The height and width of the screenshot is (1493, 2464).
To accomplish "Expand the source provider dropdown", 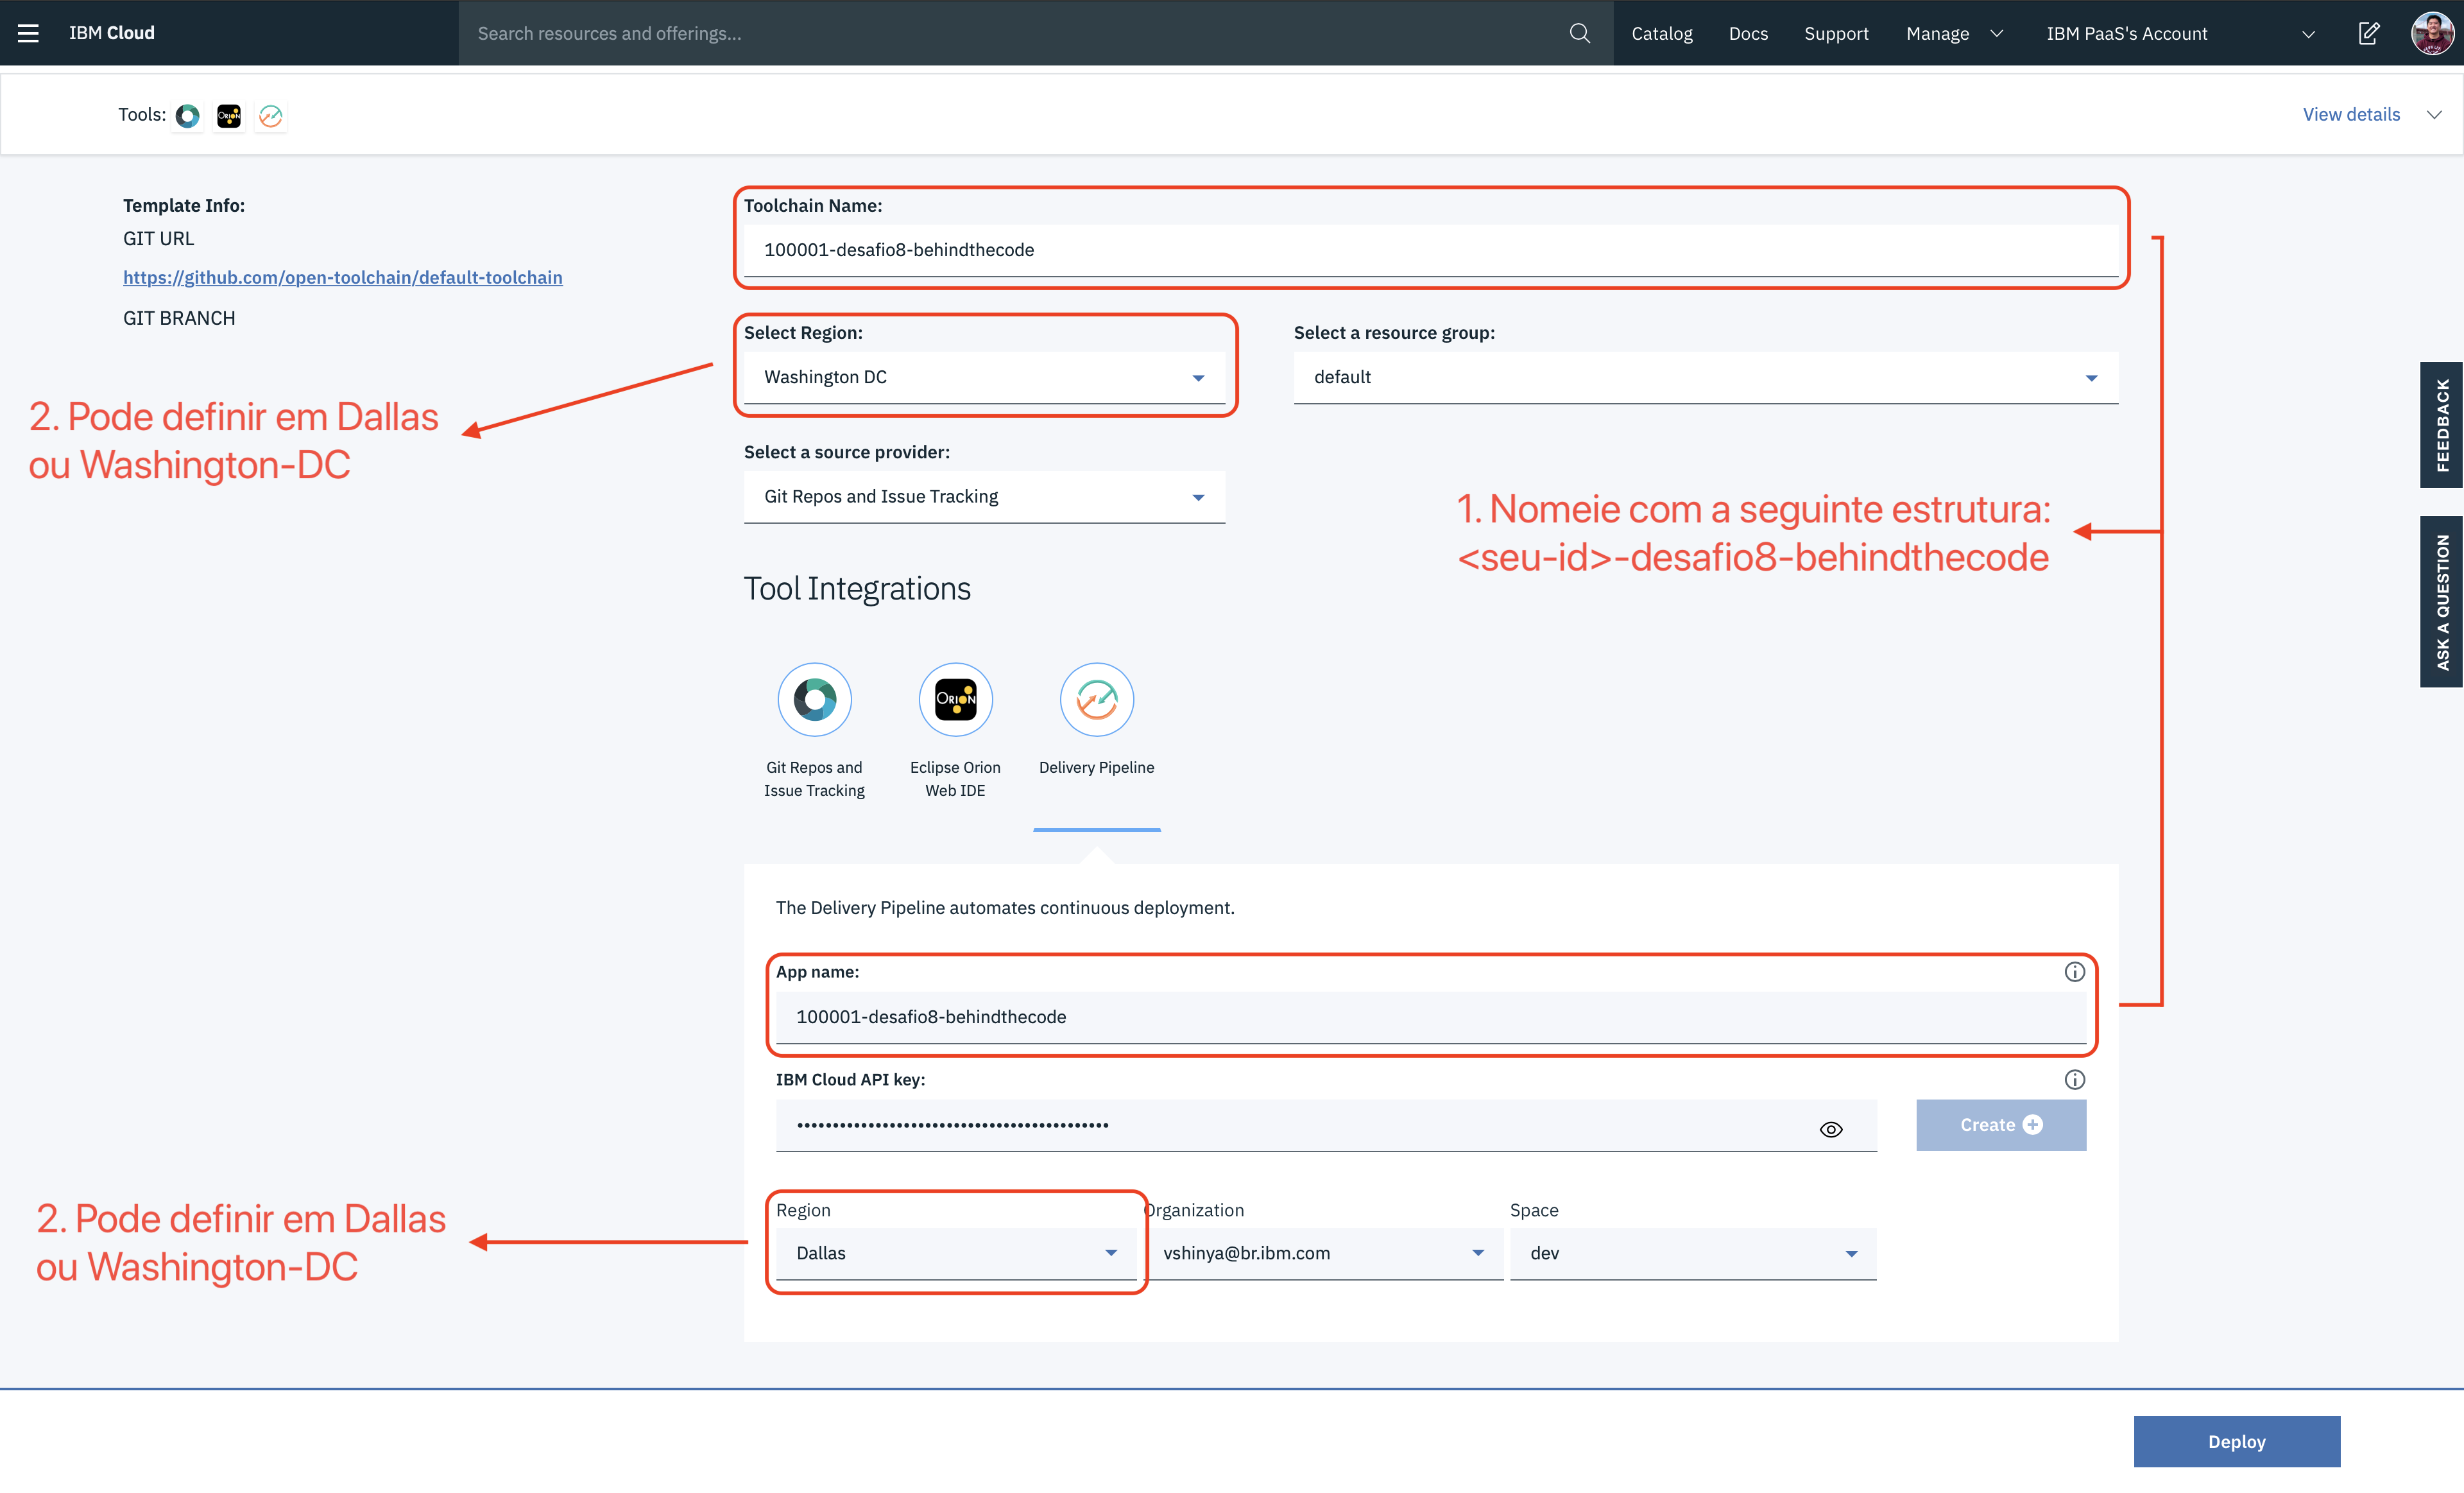I will coord(984,497).
